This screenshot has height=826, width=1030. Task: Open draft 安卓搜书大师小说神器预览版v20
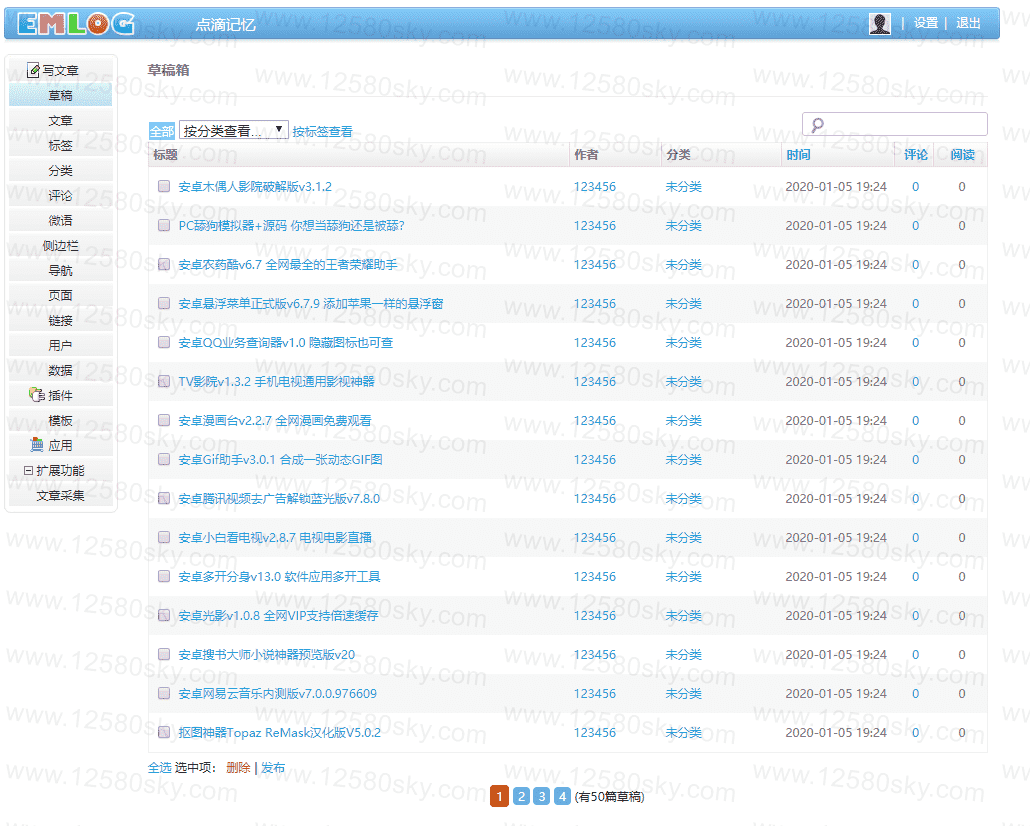click(x=267, y=654)
